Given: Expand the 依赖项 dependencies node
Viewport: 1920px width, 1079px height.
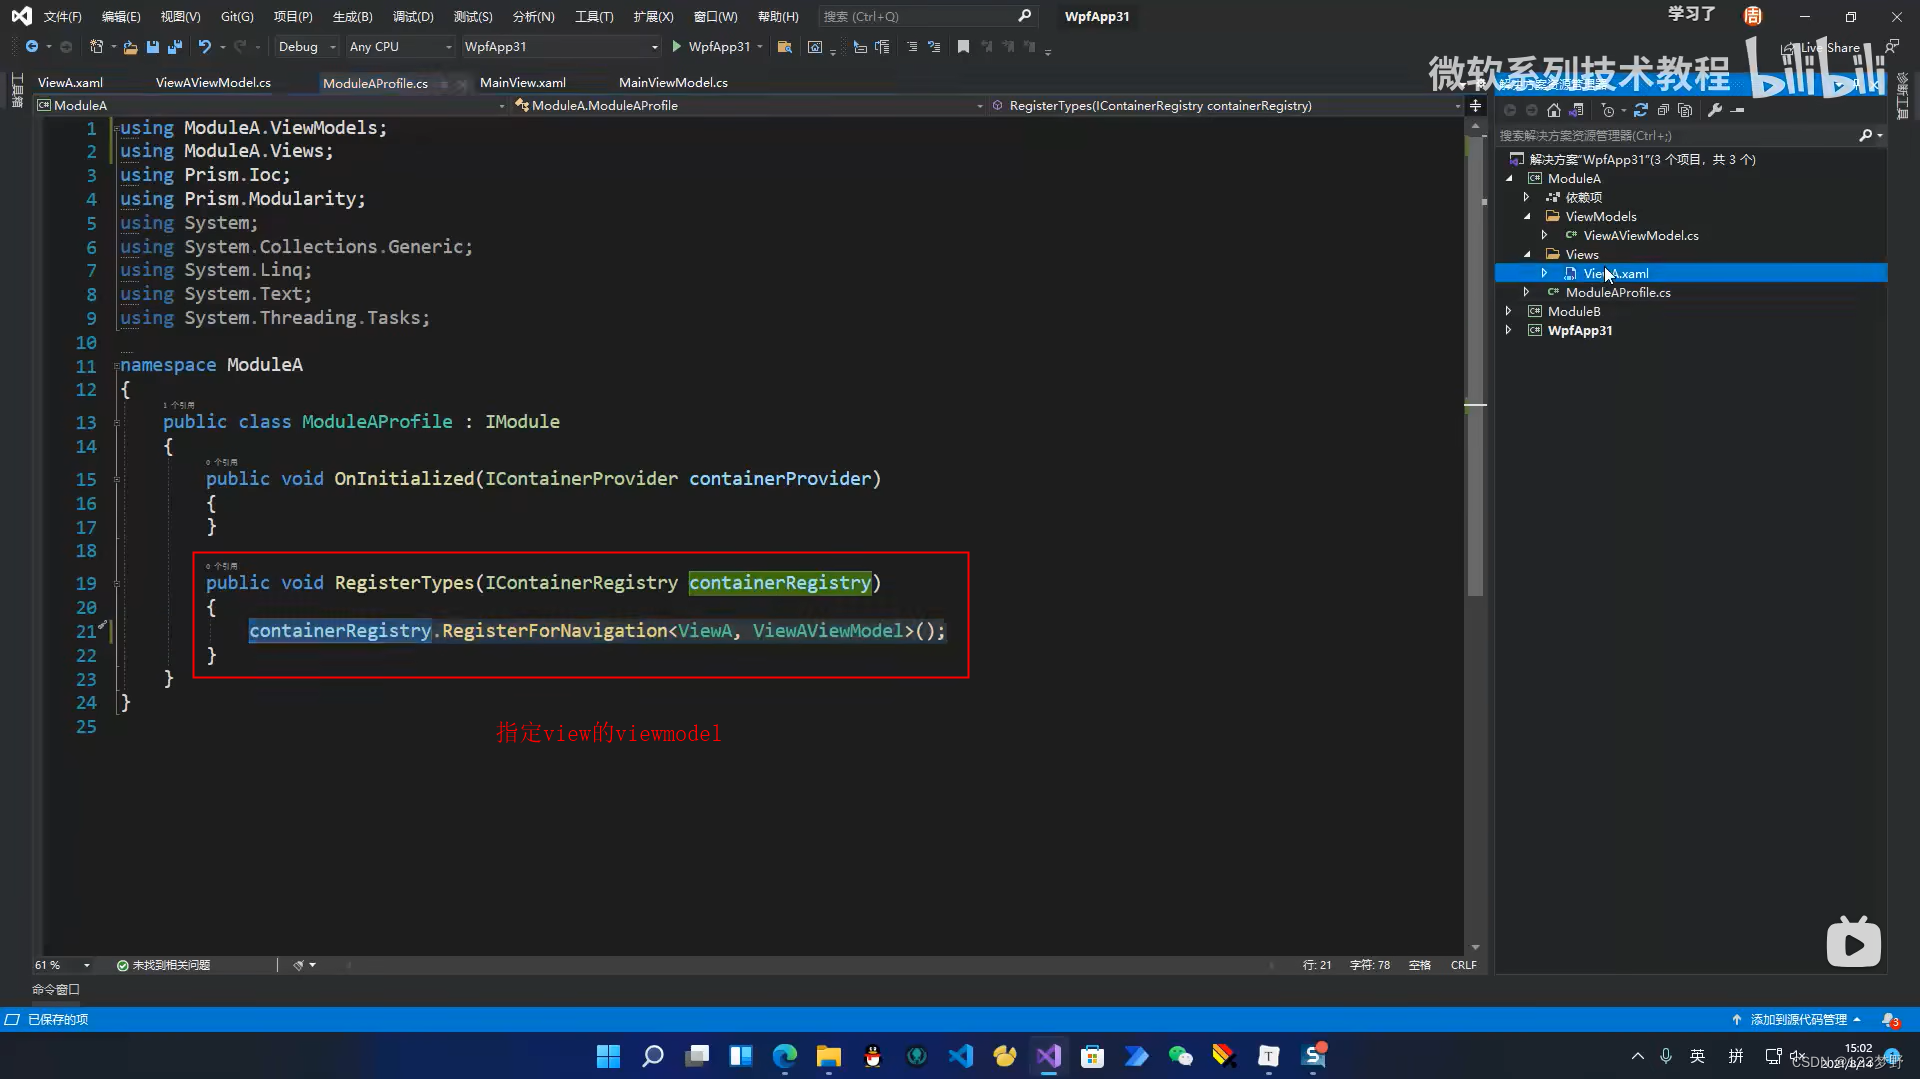Looking at the screenshot, I should click(x=1526, y=197).
